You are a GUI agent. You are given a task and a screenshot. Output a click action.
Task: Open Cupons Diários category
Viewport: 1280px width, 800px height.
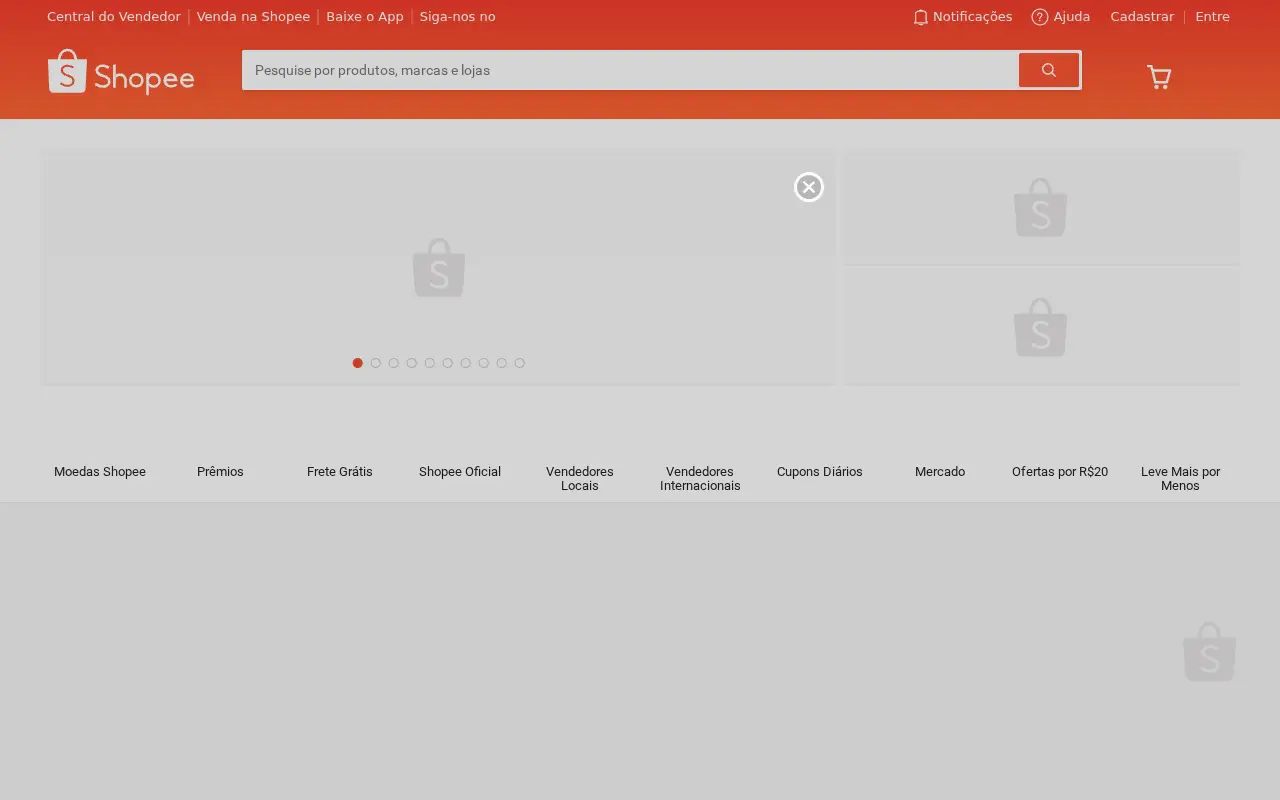(x=820, y=471)
